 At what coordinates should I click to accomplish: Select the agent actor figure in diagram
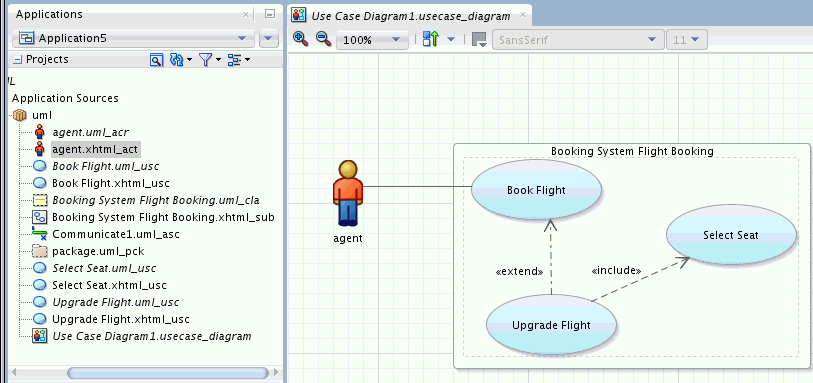pos(348,193)
